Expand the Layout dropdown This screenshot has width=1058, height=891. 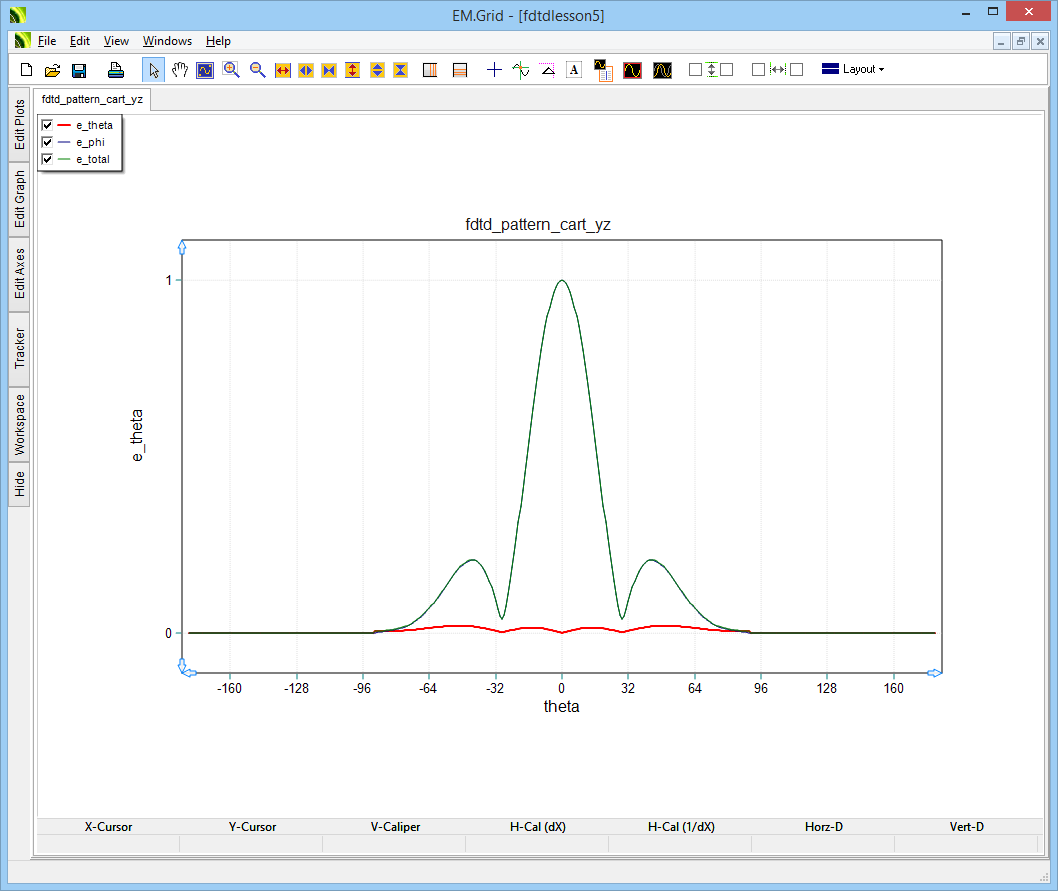(853, 70)
